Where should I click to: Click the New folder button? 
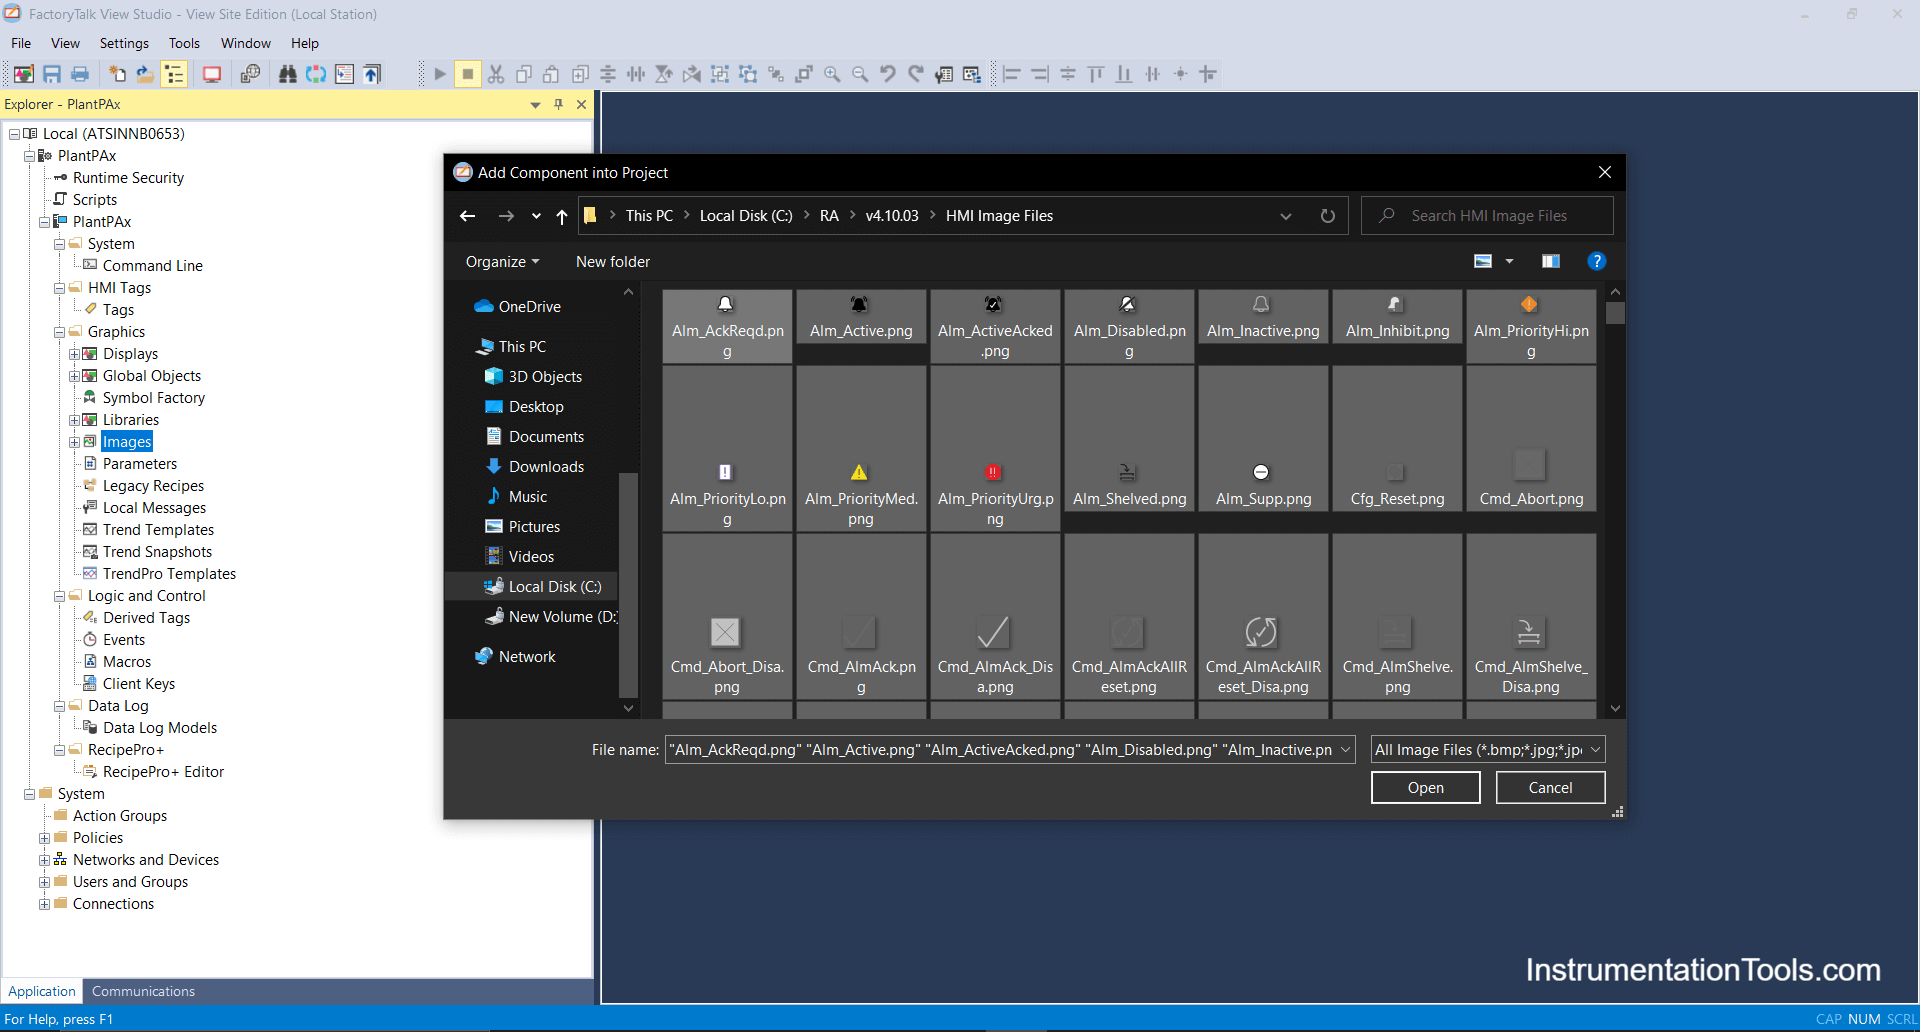tap(613, 262)
